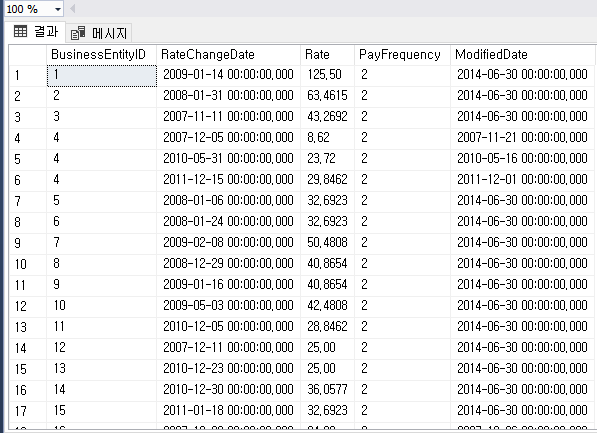Click highlighted BusinessEntityID cell in row 1
597x433 pixels.
[x=102, y=75]
